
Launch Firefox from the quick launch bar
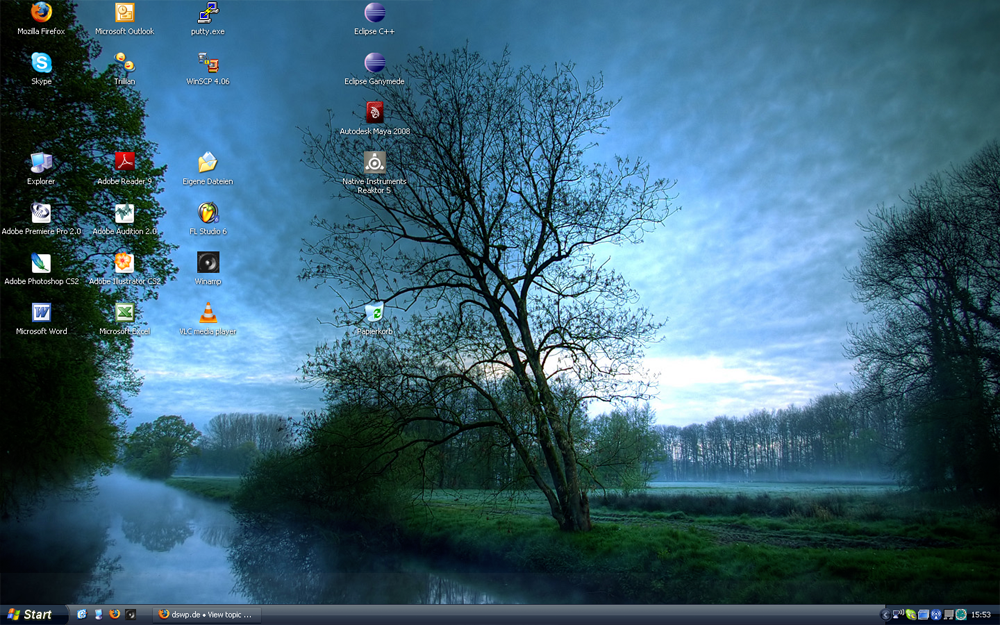[114, 614]
